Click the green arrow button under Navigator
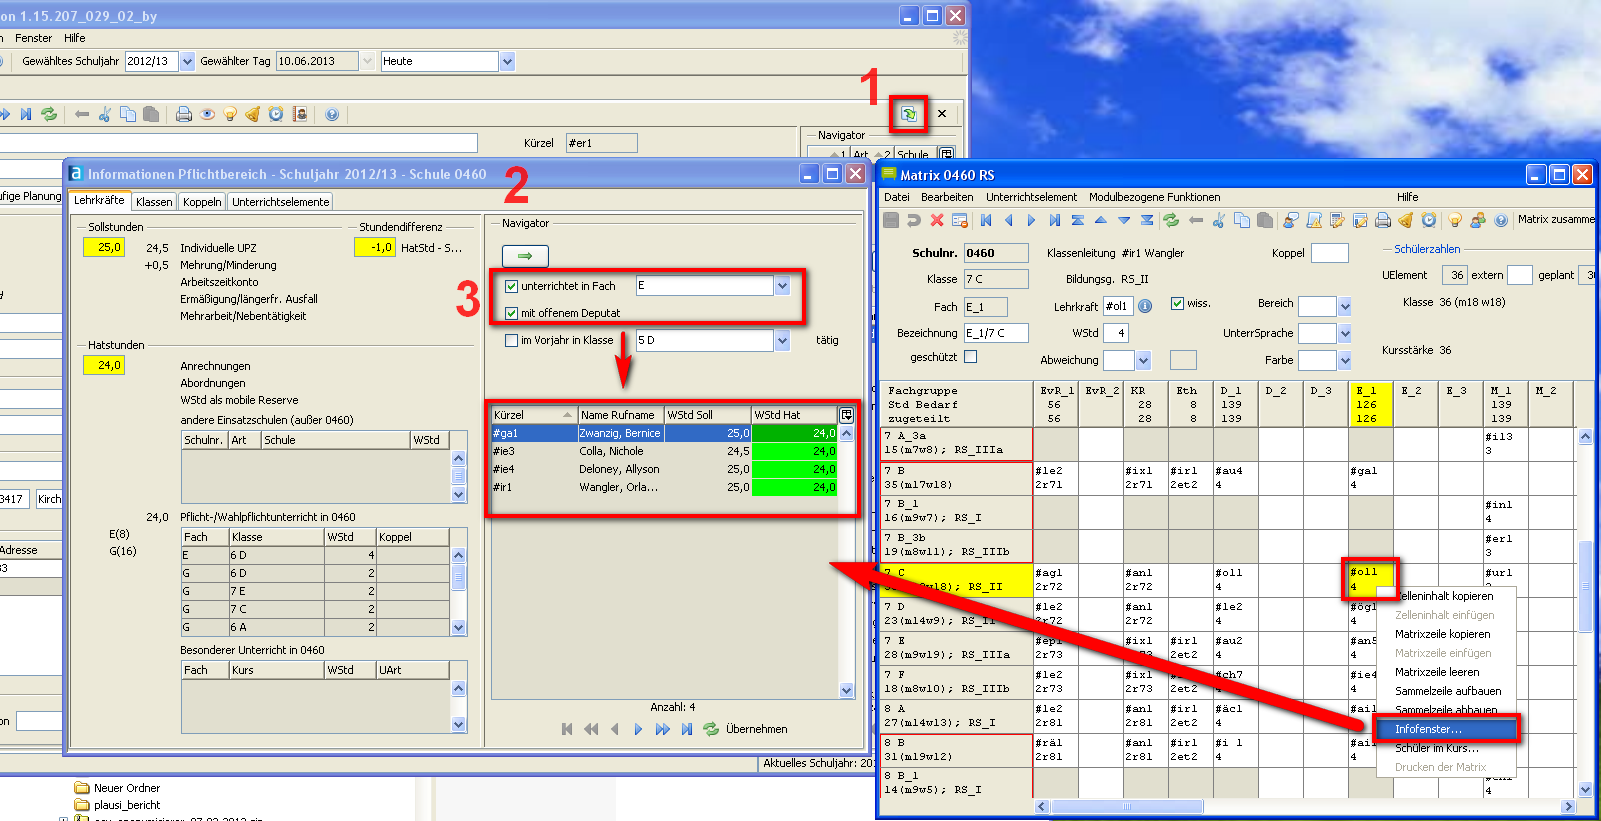The image size is (1601, 821). [x=525, y=256]
